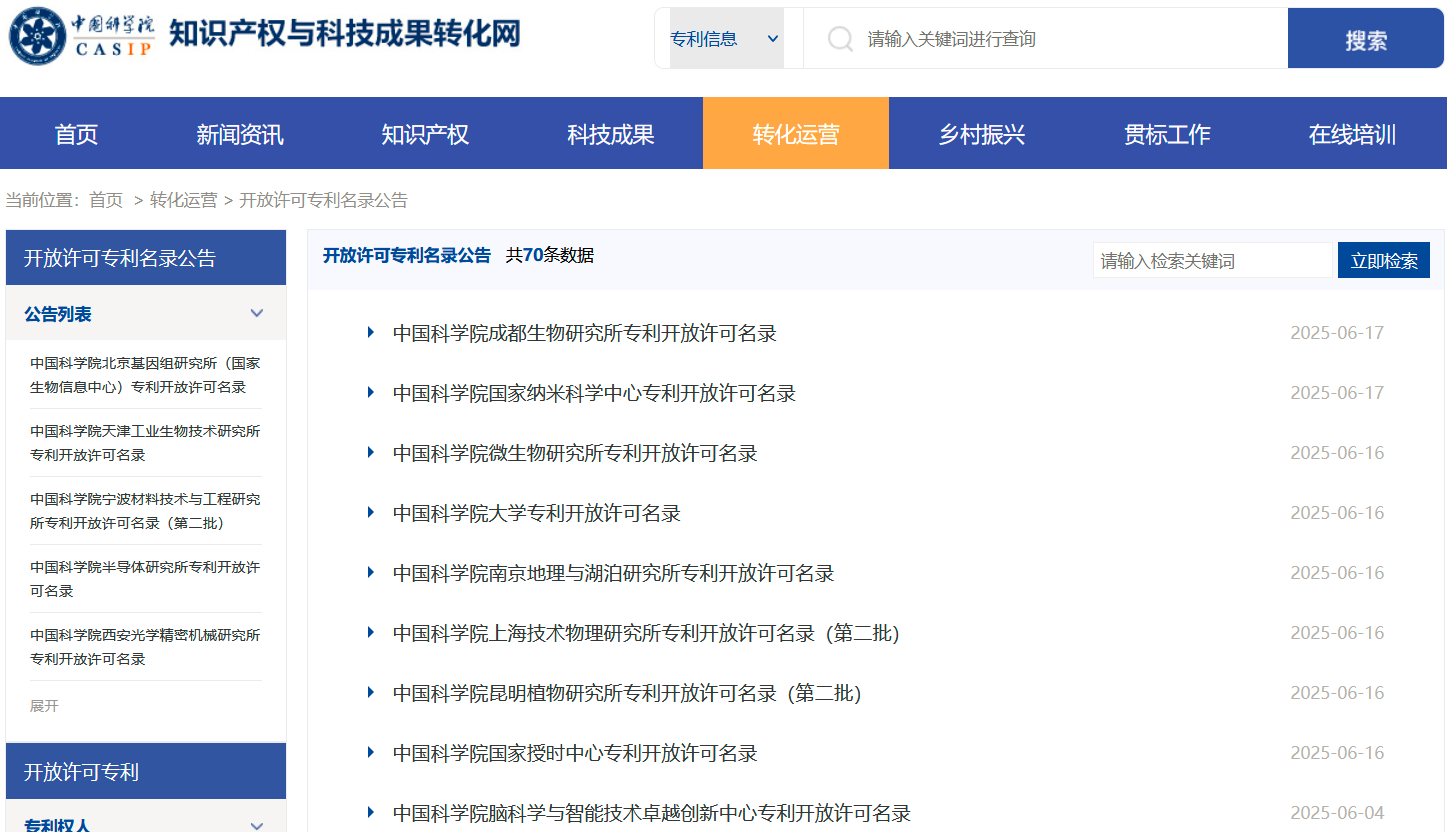Open the 在线培训 navigation tab
Screen dimensions: 1447x832
pyautogui.click(x=1352, y=134)
